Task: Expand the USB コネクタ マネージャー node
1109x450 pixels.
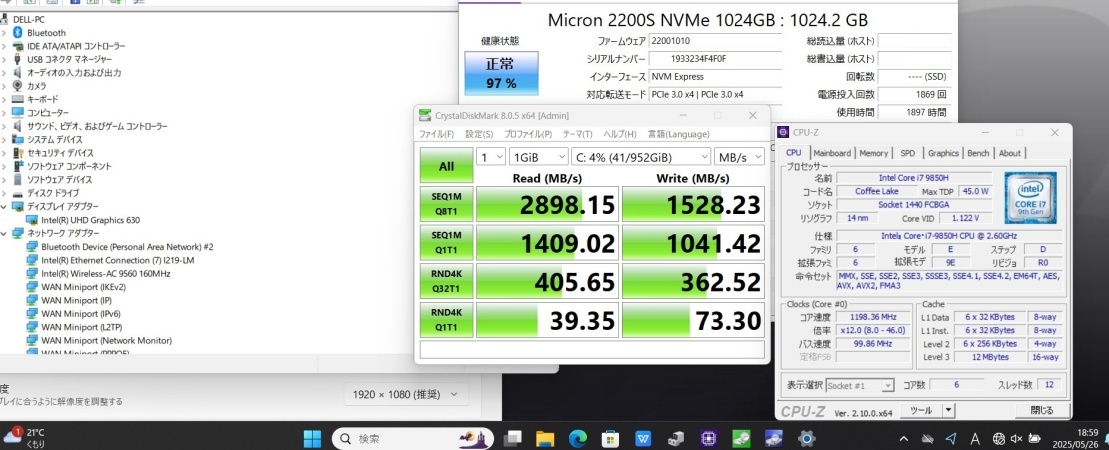Action: click(x=4, y=59)
